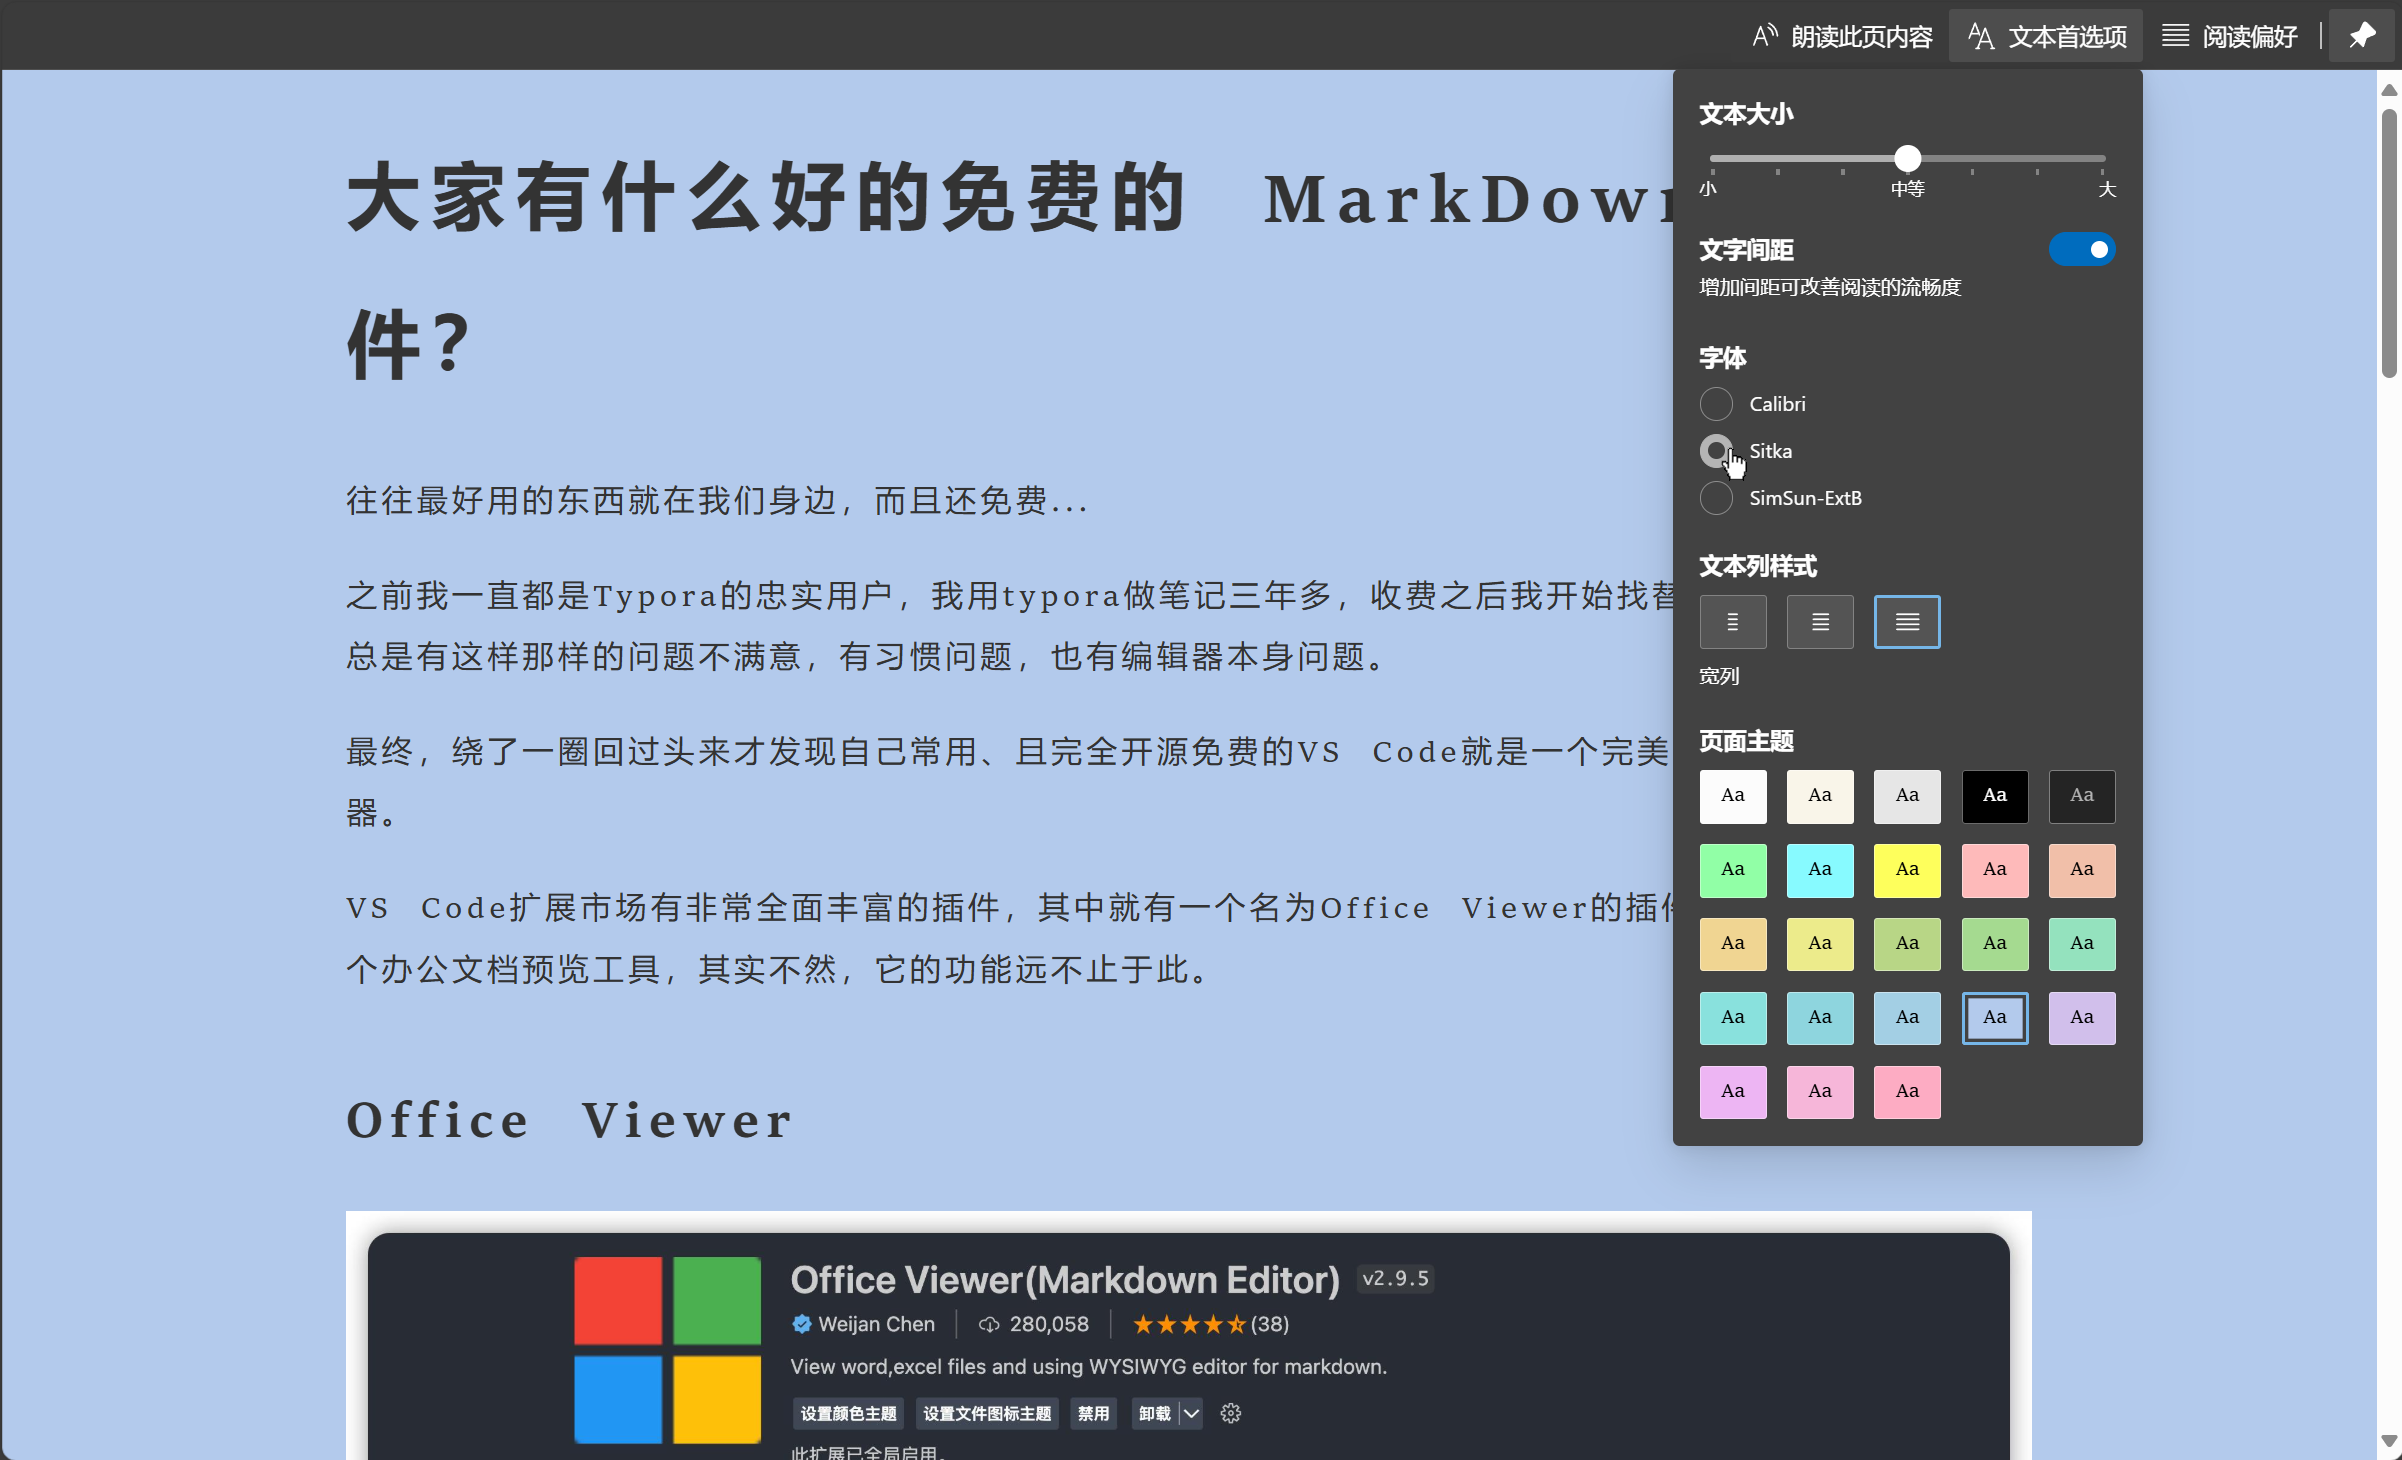Choose the Sitka font radio button
Image resolution: width=2402 pixels, height=1460 pixels.
tap(1717, 451)
